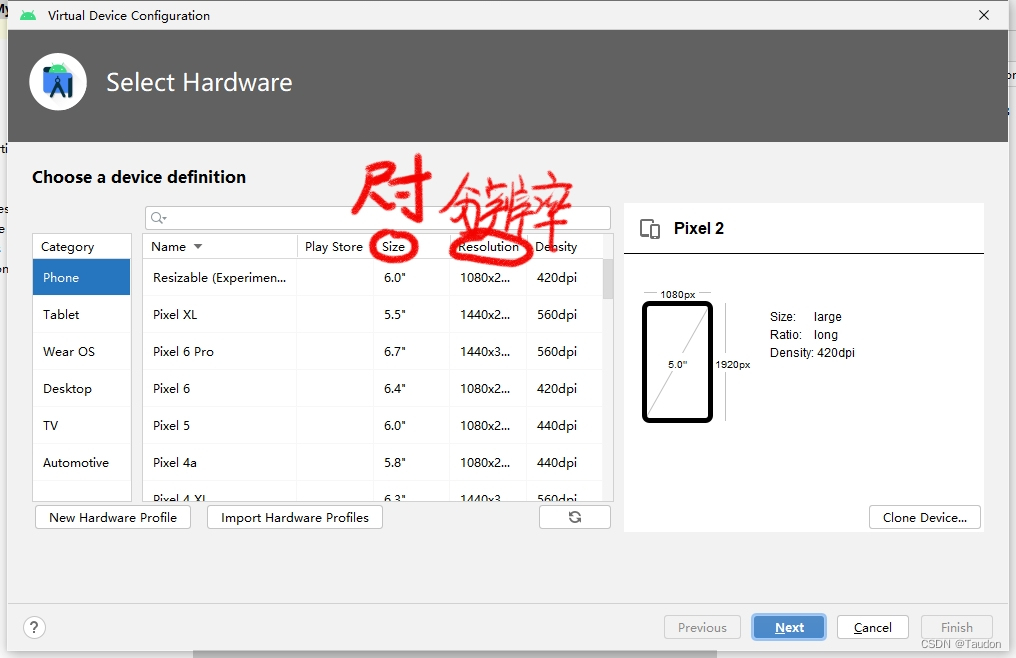Choose the Pixel 6 row
The width and height of the screenshot is (1016, 658).
click(373, 388)
